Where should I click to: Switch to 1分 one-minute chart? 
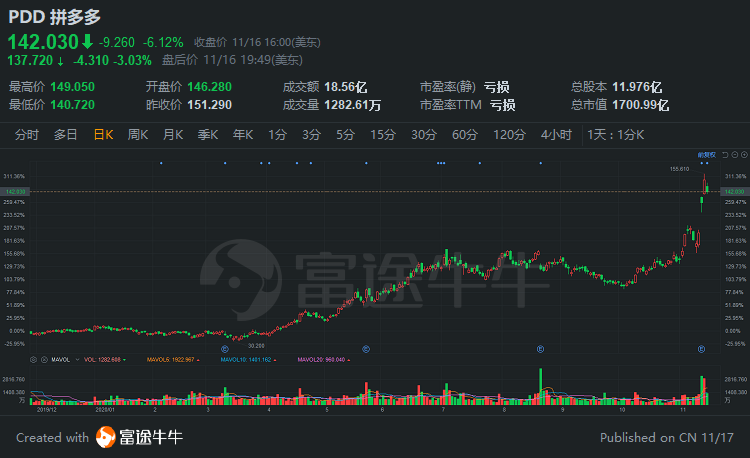pyautogui.click(x=277, y=135)
